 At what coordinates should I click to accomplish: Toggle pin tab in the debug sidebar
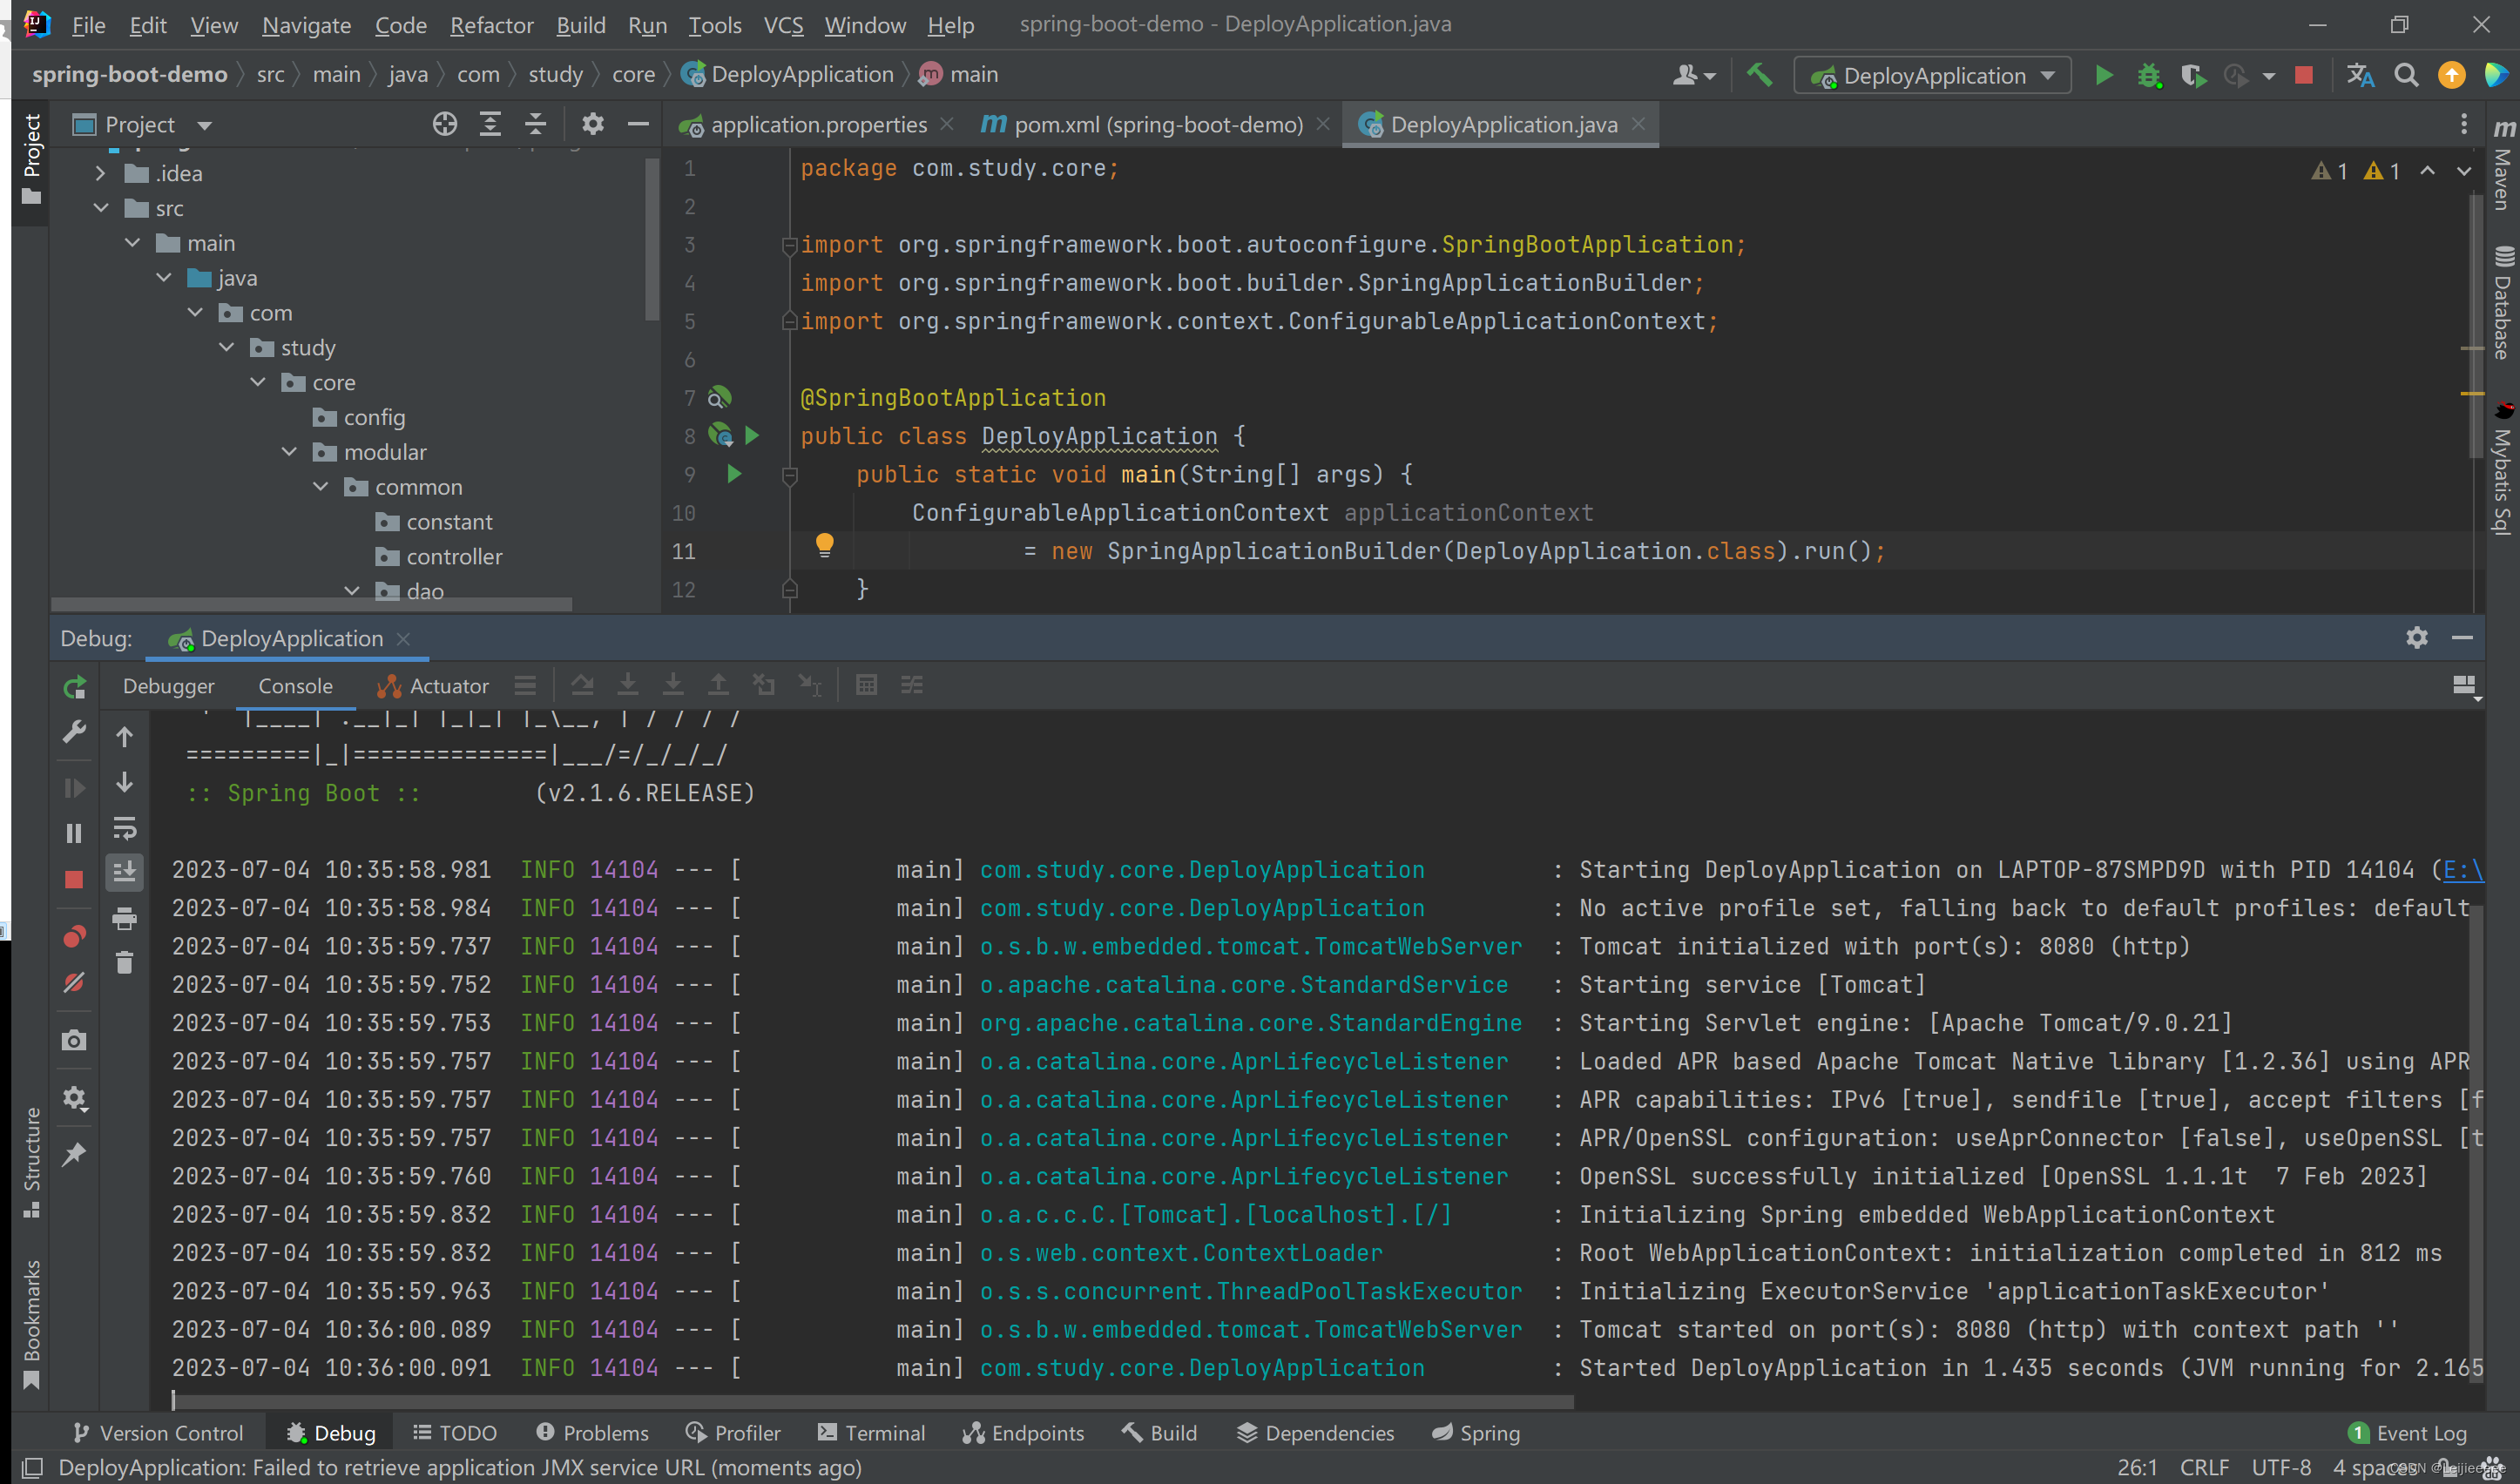click(74, 1155)
